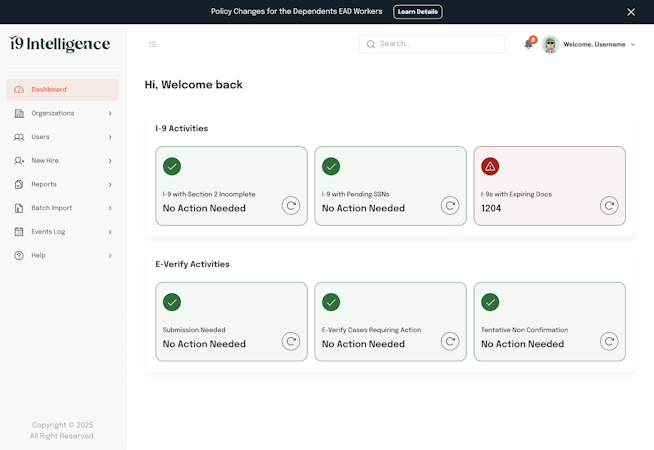Go to the Dashboard page

pyautogui.click(x=62, y=90)
